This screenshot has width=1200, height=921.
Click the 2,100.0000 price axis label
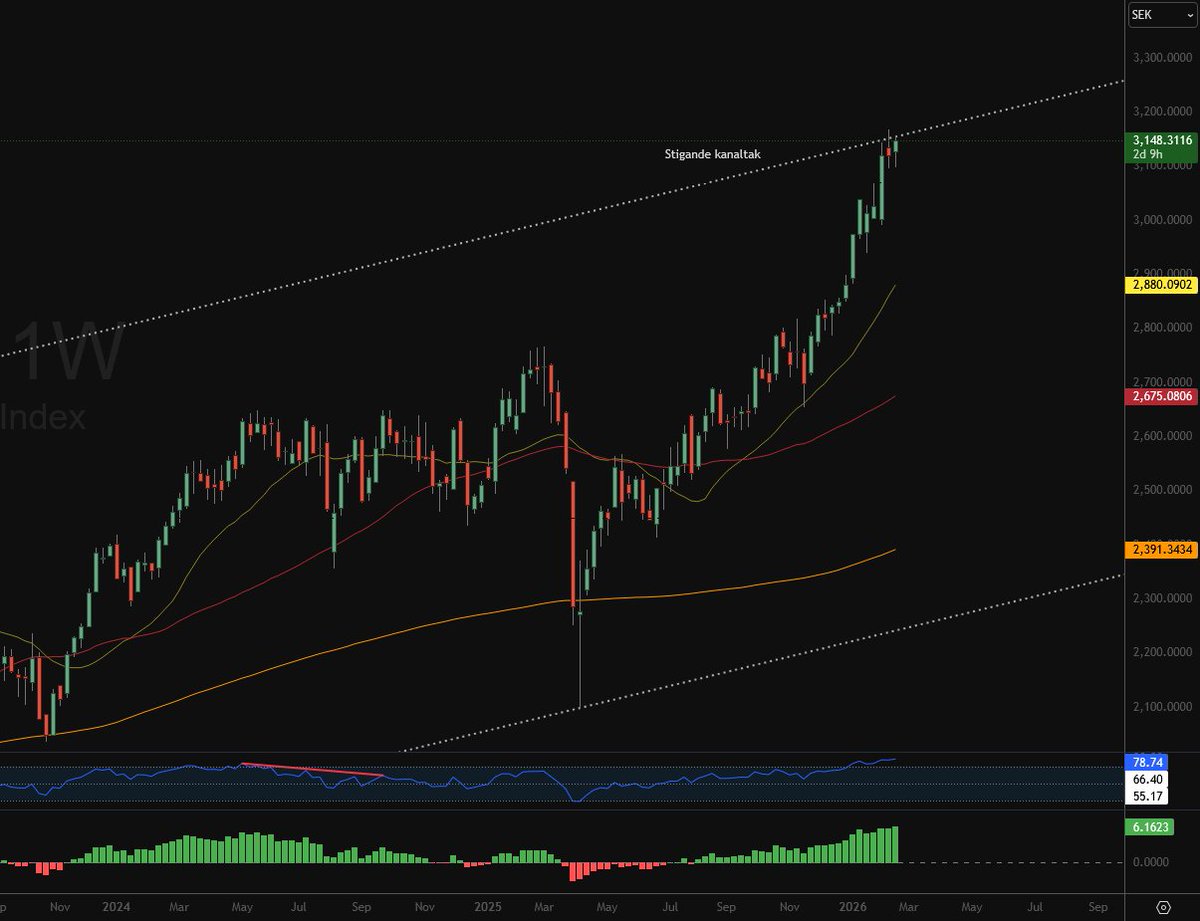[1162, 706]
